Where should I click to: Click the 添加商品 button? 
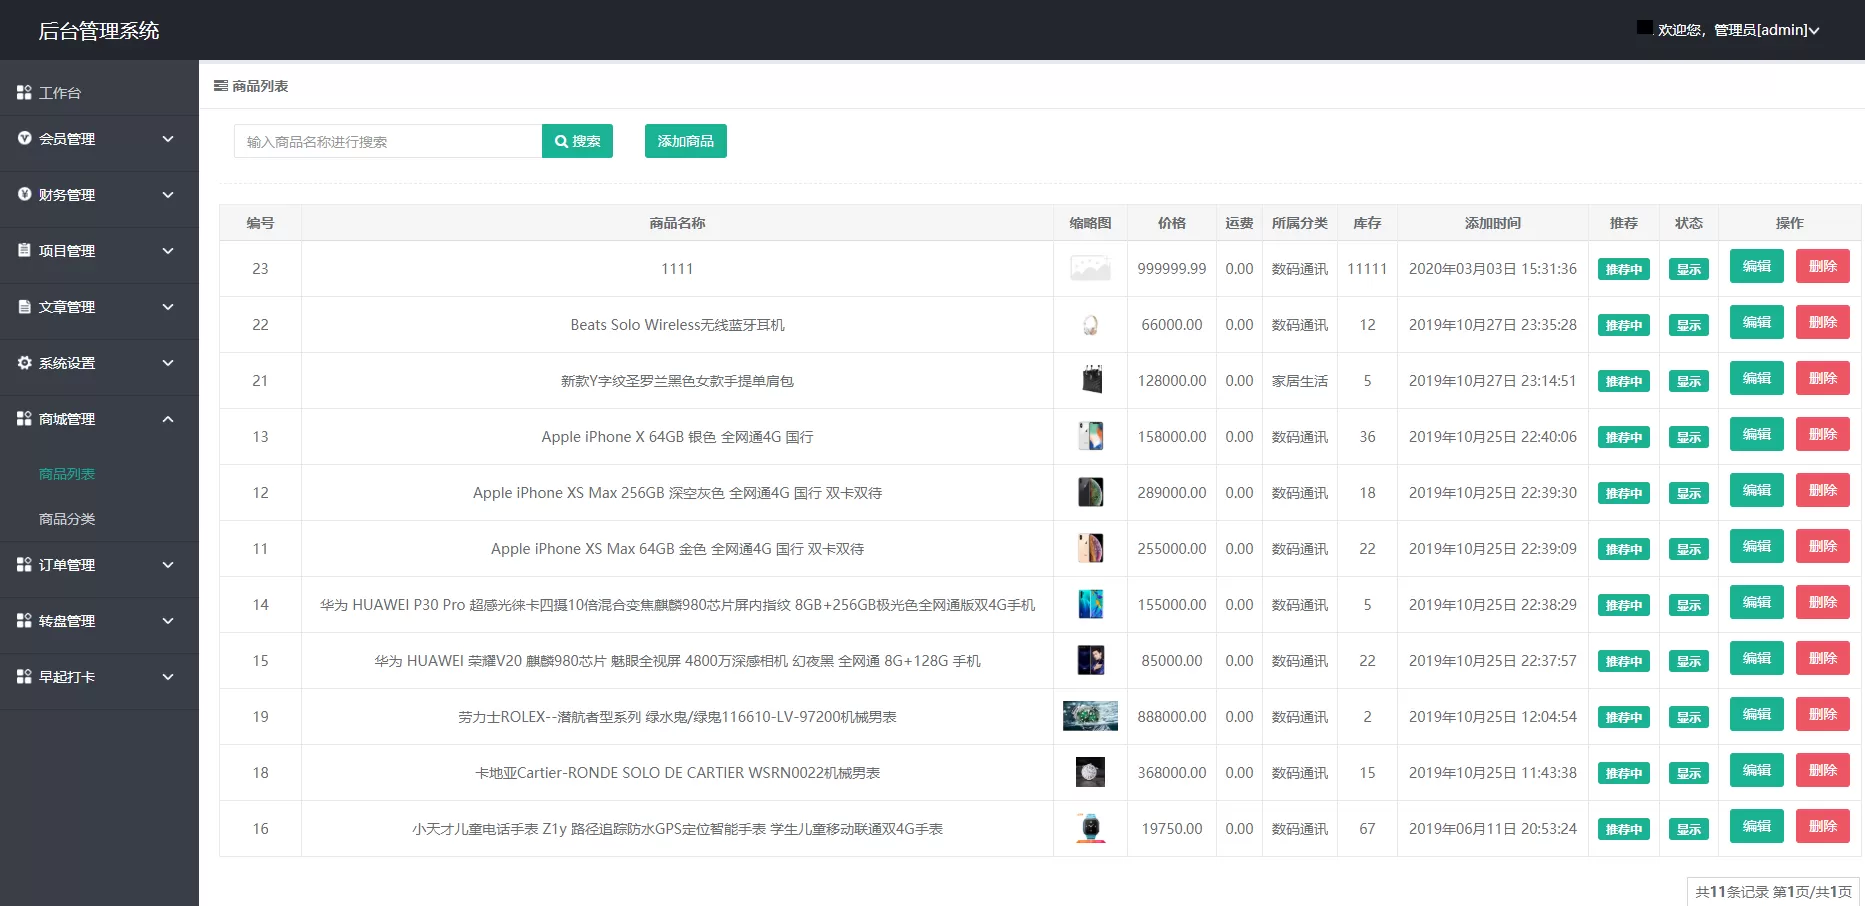click(685, 141)
